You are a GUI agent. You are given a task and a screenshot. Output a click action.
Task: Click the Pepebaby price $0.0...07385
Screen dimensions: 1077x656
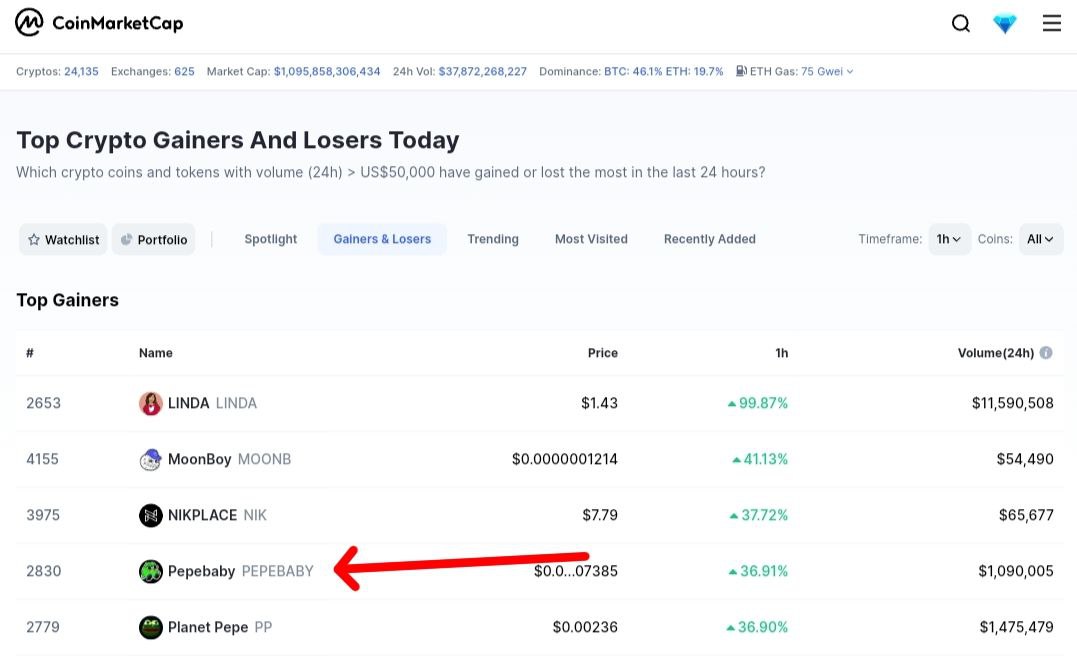[x=576, y=572]
